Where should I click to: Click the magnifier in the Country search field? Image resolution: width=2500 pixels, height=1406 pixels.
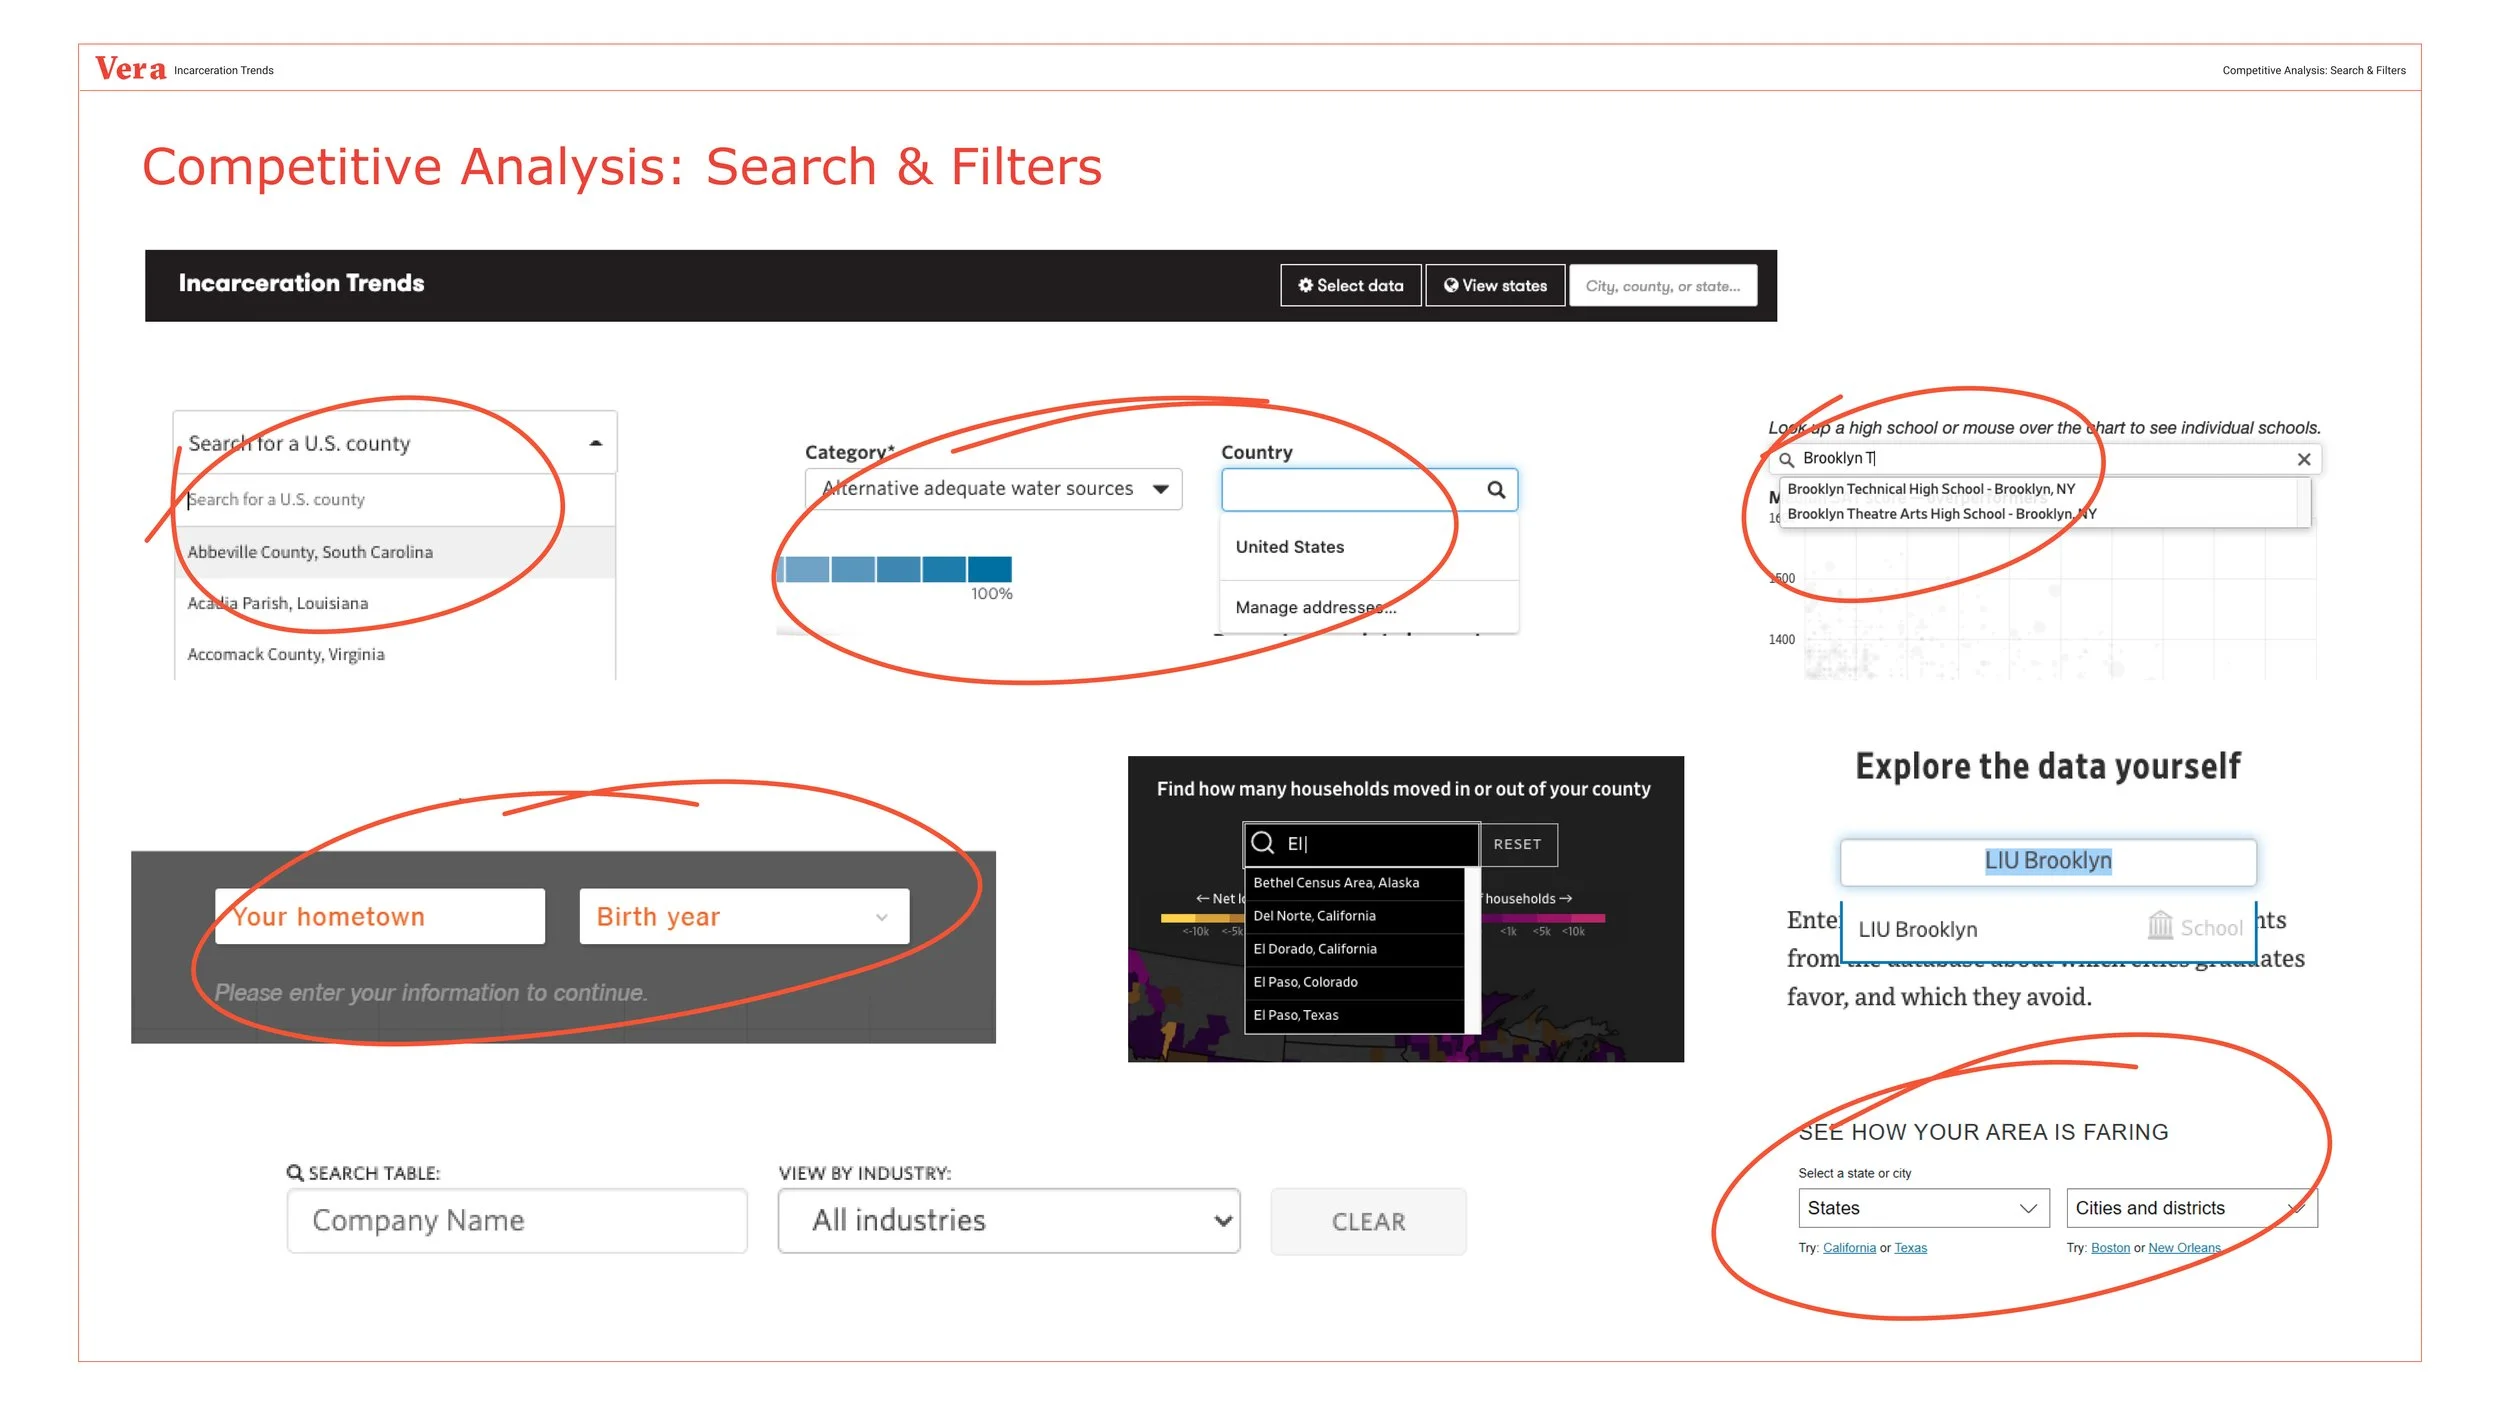click(1495, 490)
